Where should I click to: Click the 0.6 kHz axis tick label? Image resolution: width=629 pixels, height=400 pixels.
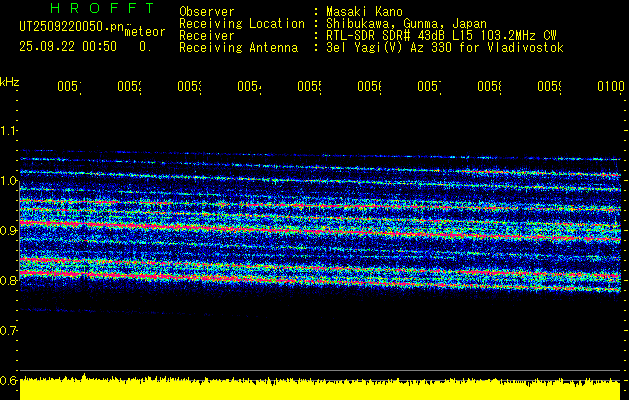click(x=8, y=380)
